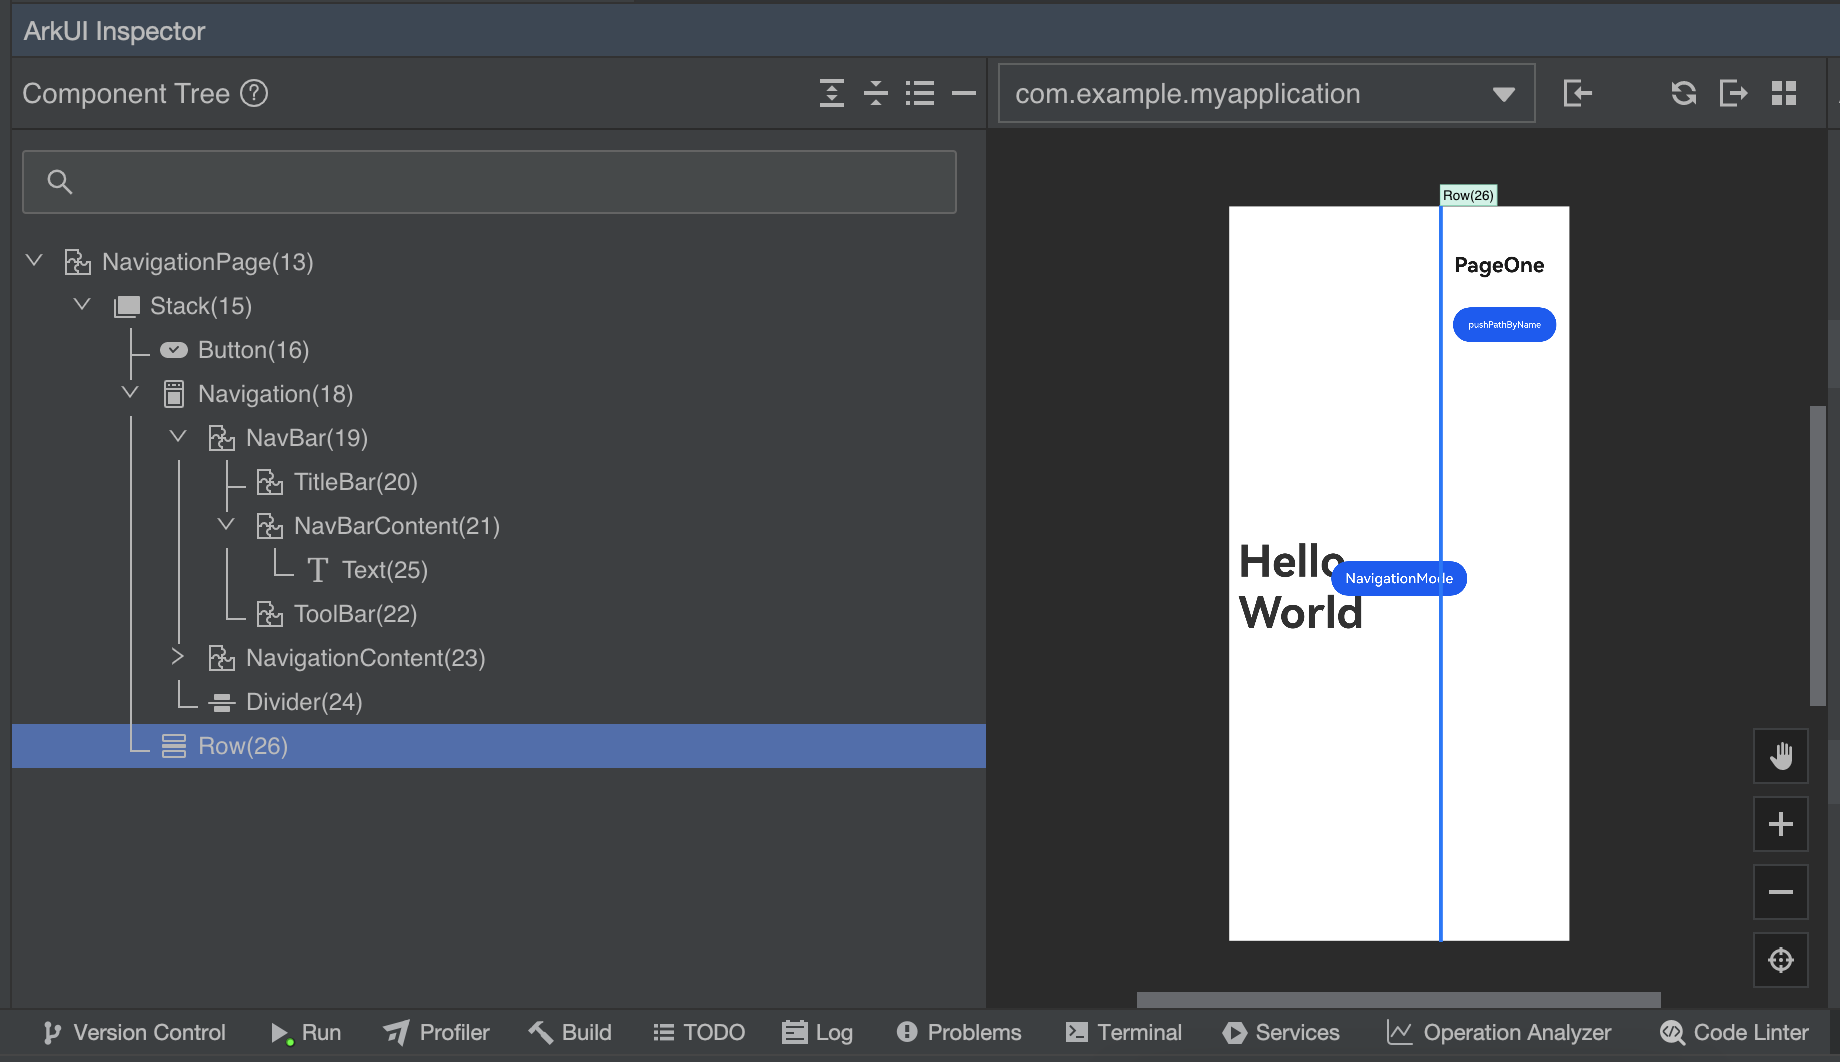Click the search field in Component Tree
Screen dimensions: 1840x1062
click(x=489, y=182)
